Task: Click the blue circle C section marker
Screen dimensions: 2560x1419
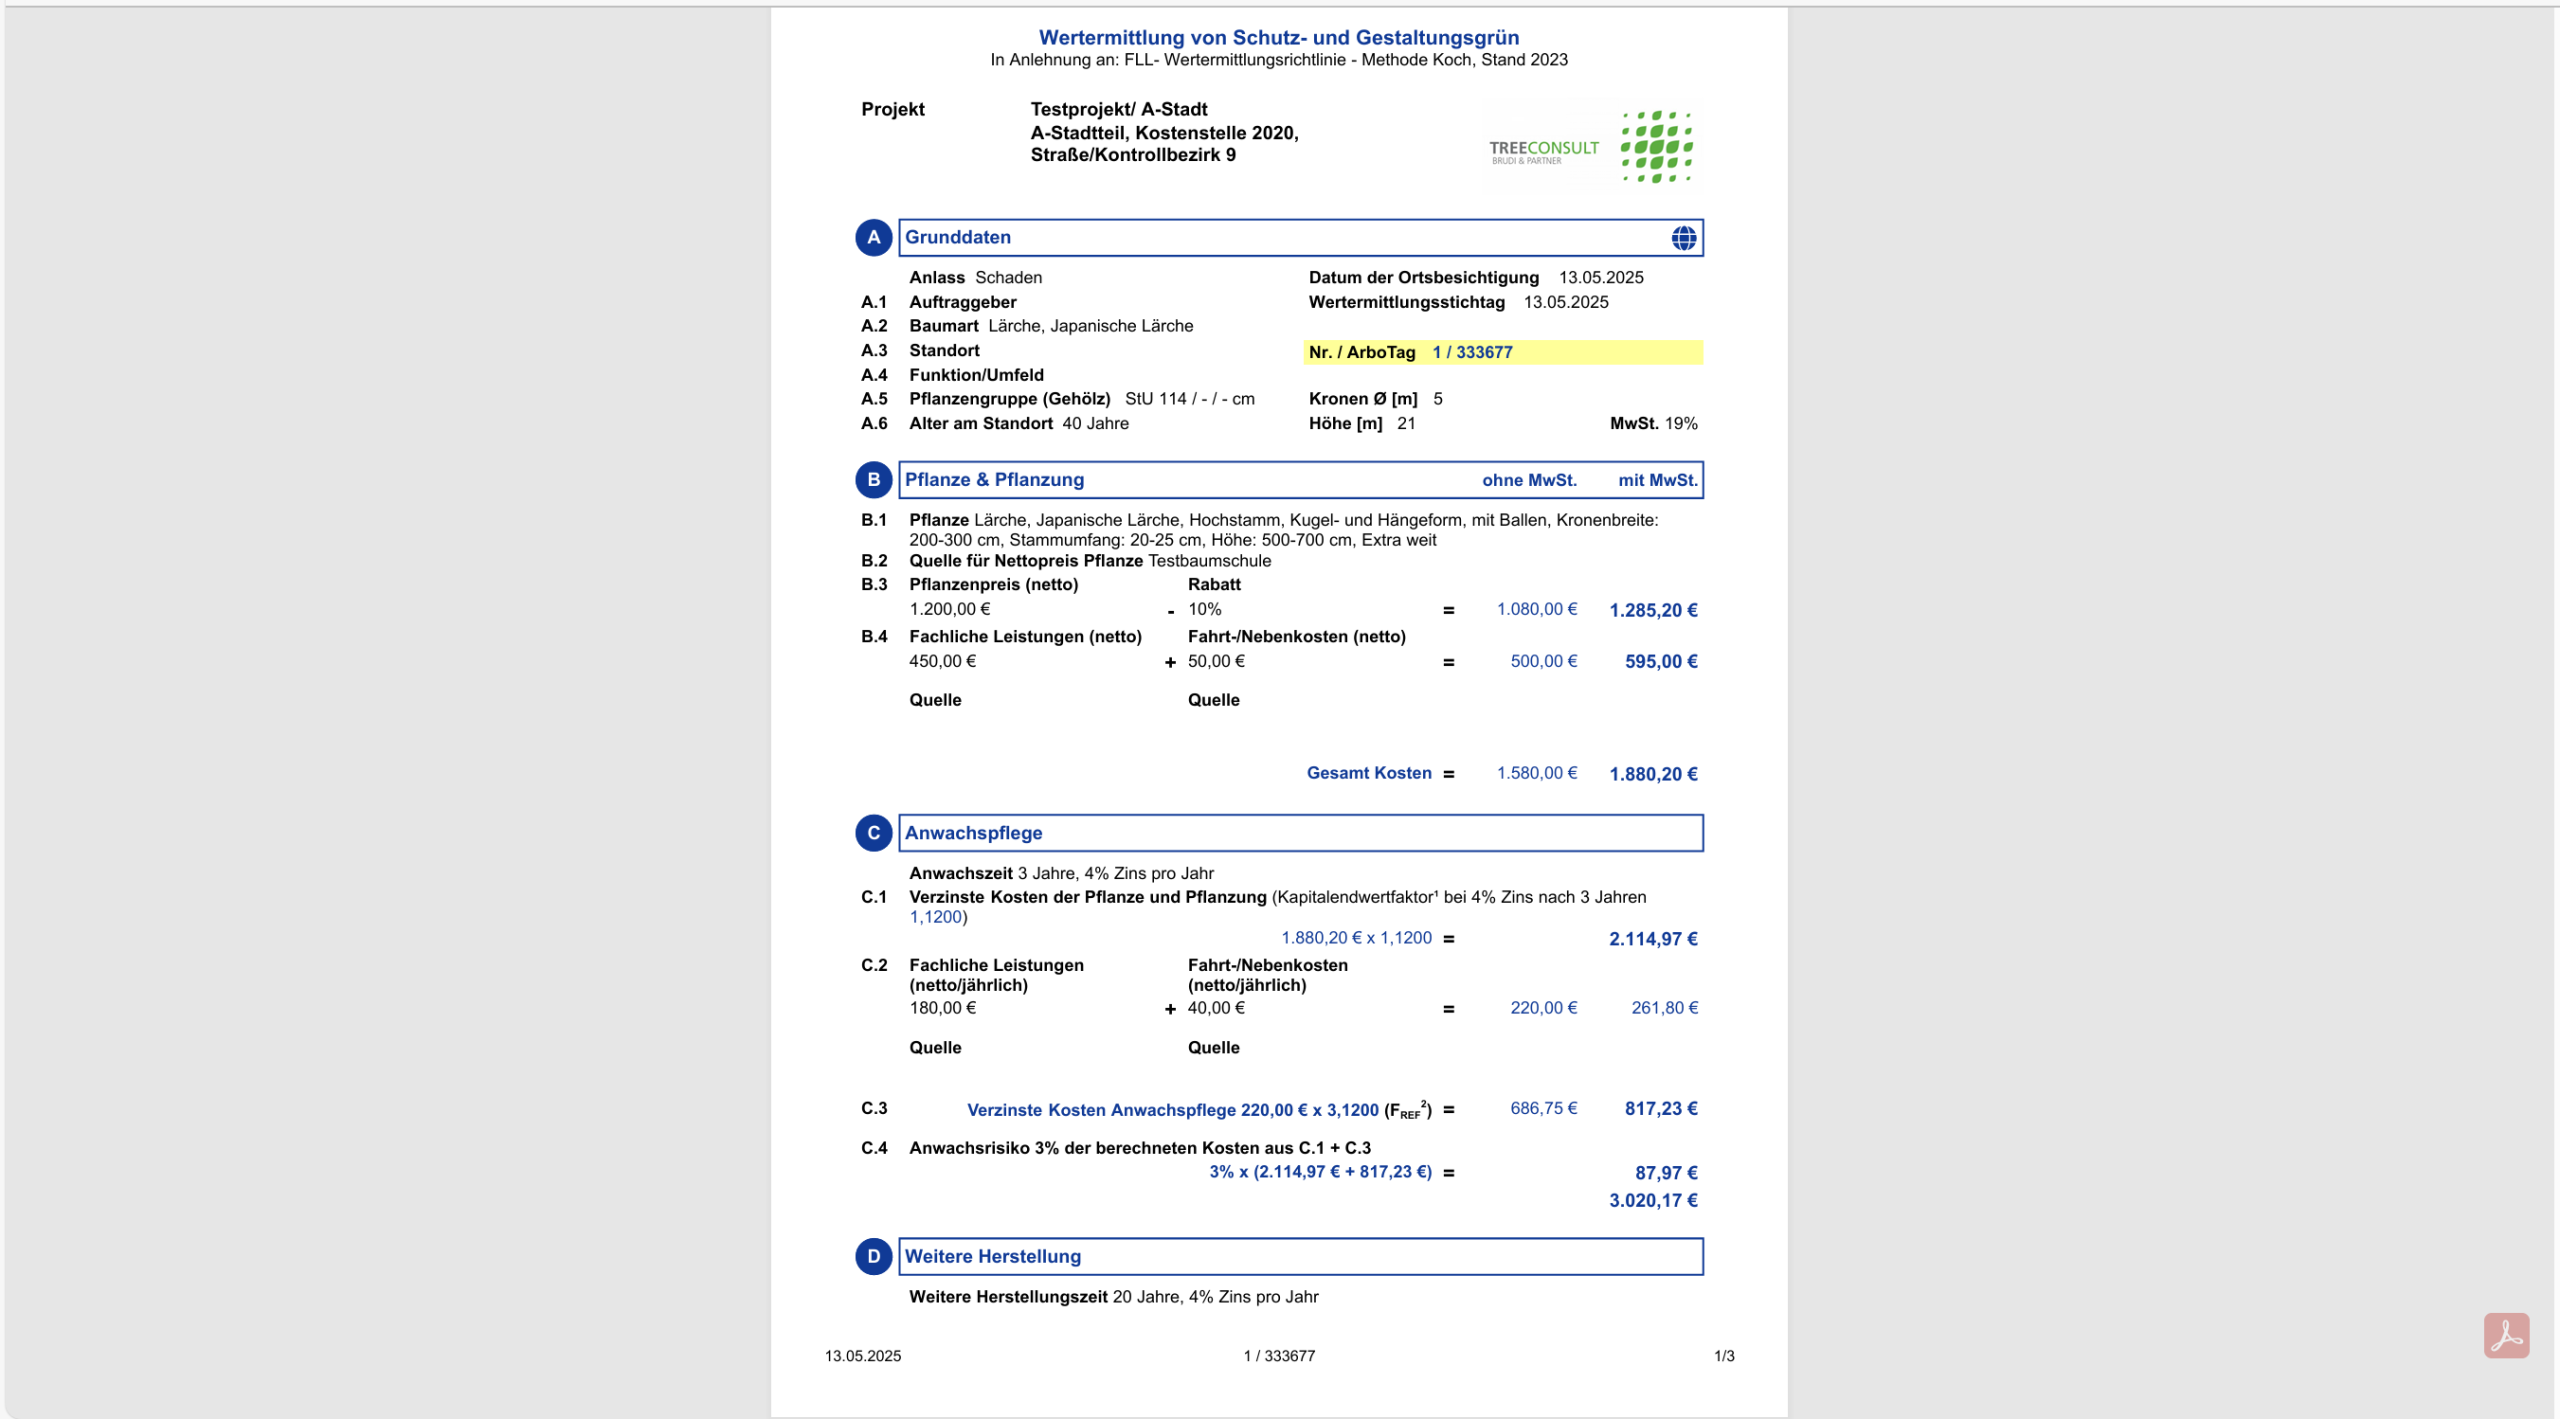Action: click(x=873, y=833)
